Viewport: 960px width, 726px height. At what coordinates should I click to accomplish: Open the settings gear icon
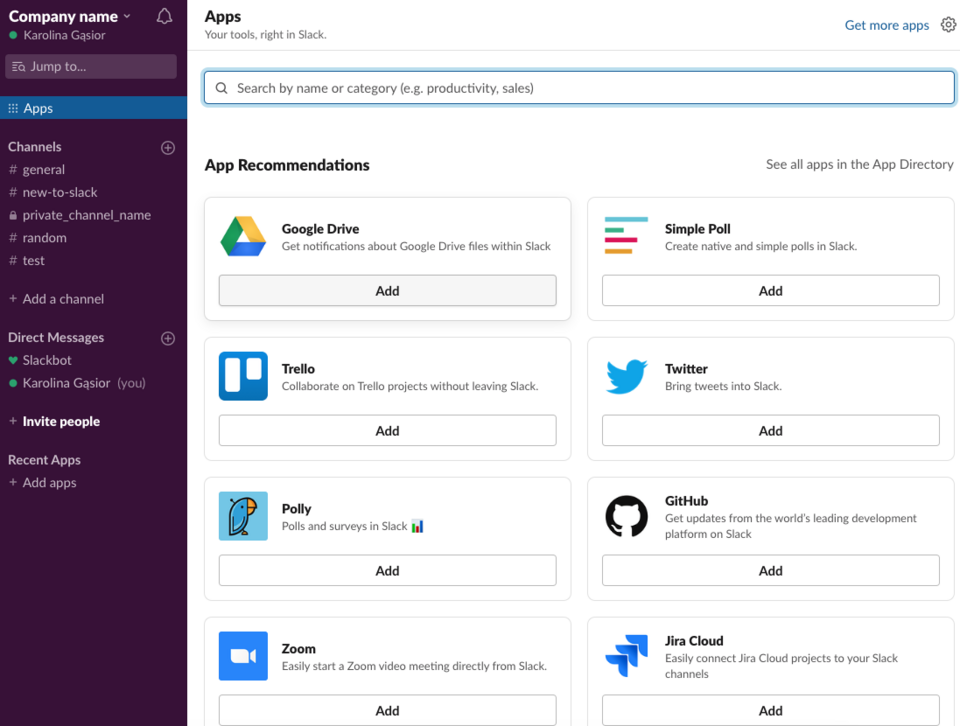tap(948, 24)
